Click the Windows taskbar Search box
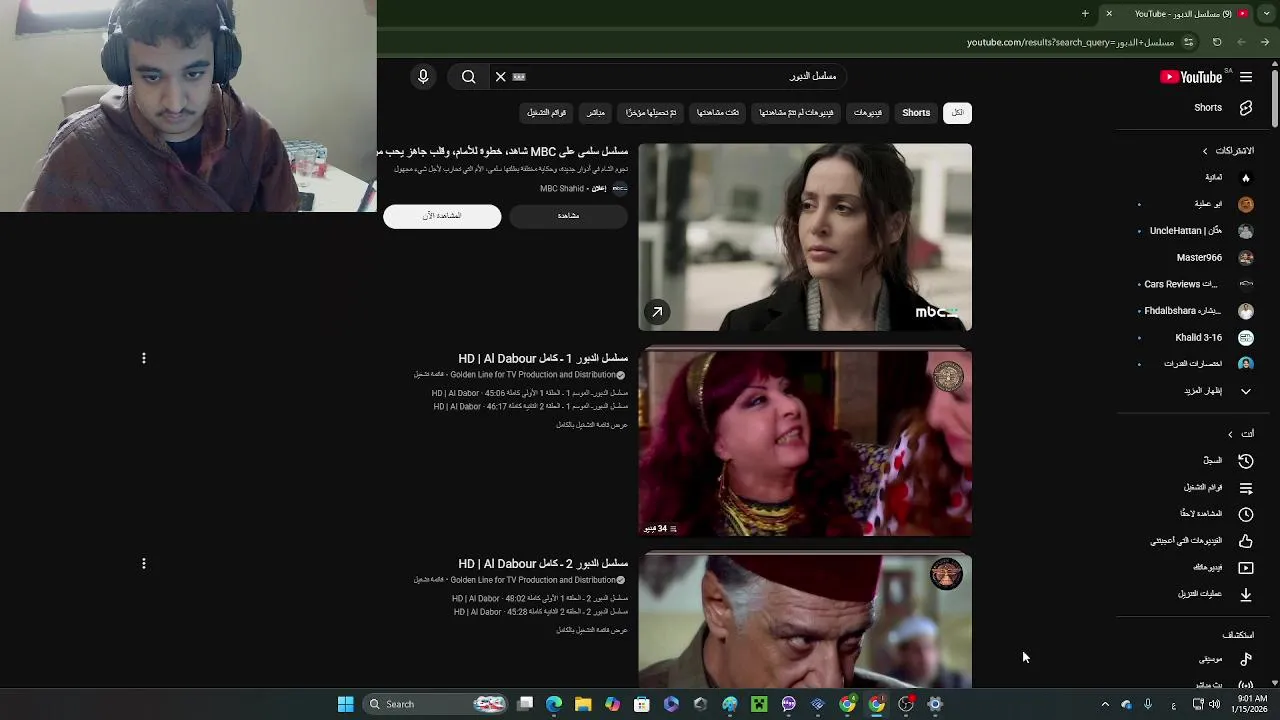The image size is (1280, 720). [x=436, y=704]
